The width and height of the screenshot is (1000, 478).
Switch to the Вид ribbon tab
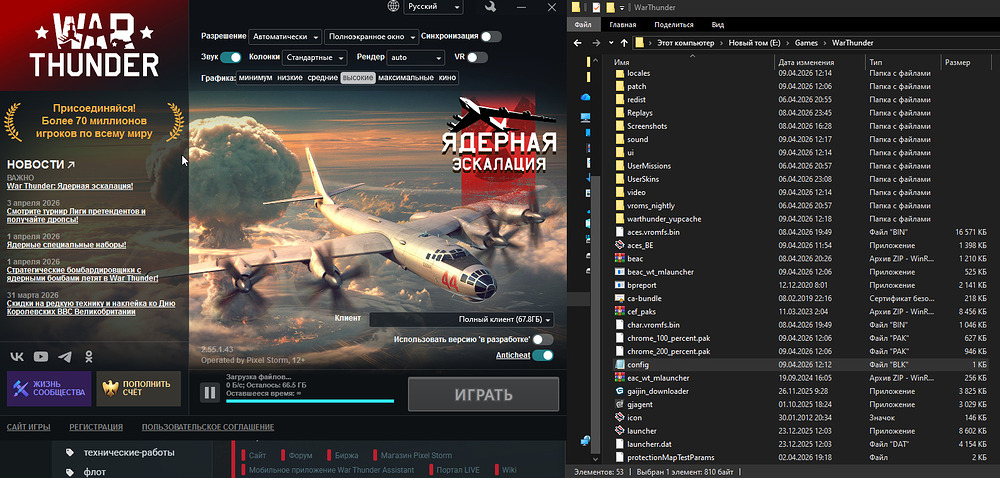tap(717, 23)
